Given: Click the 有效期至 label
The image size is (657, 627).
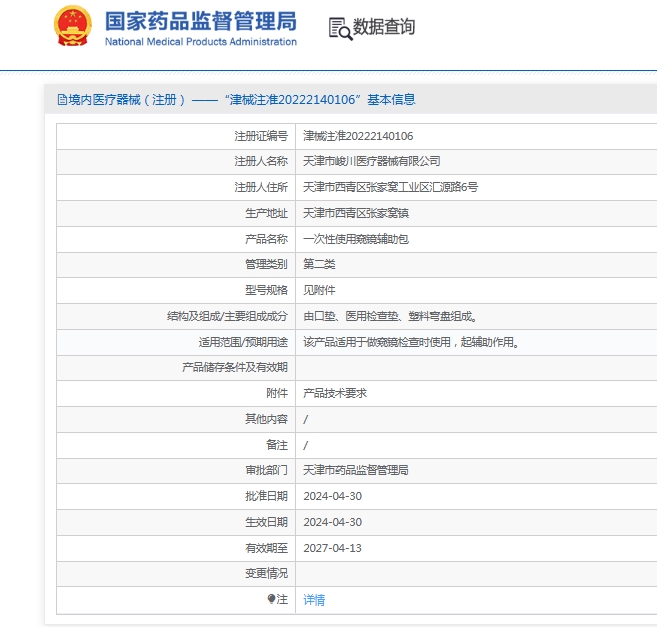Looking at the screenshot, I should click(266, 548).
